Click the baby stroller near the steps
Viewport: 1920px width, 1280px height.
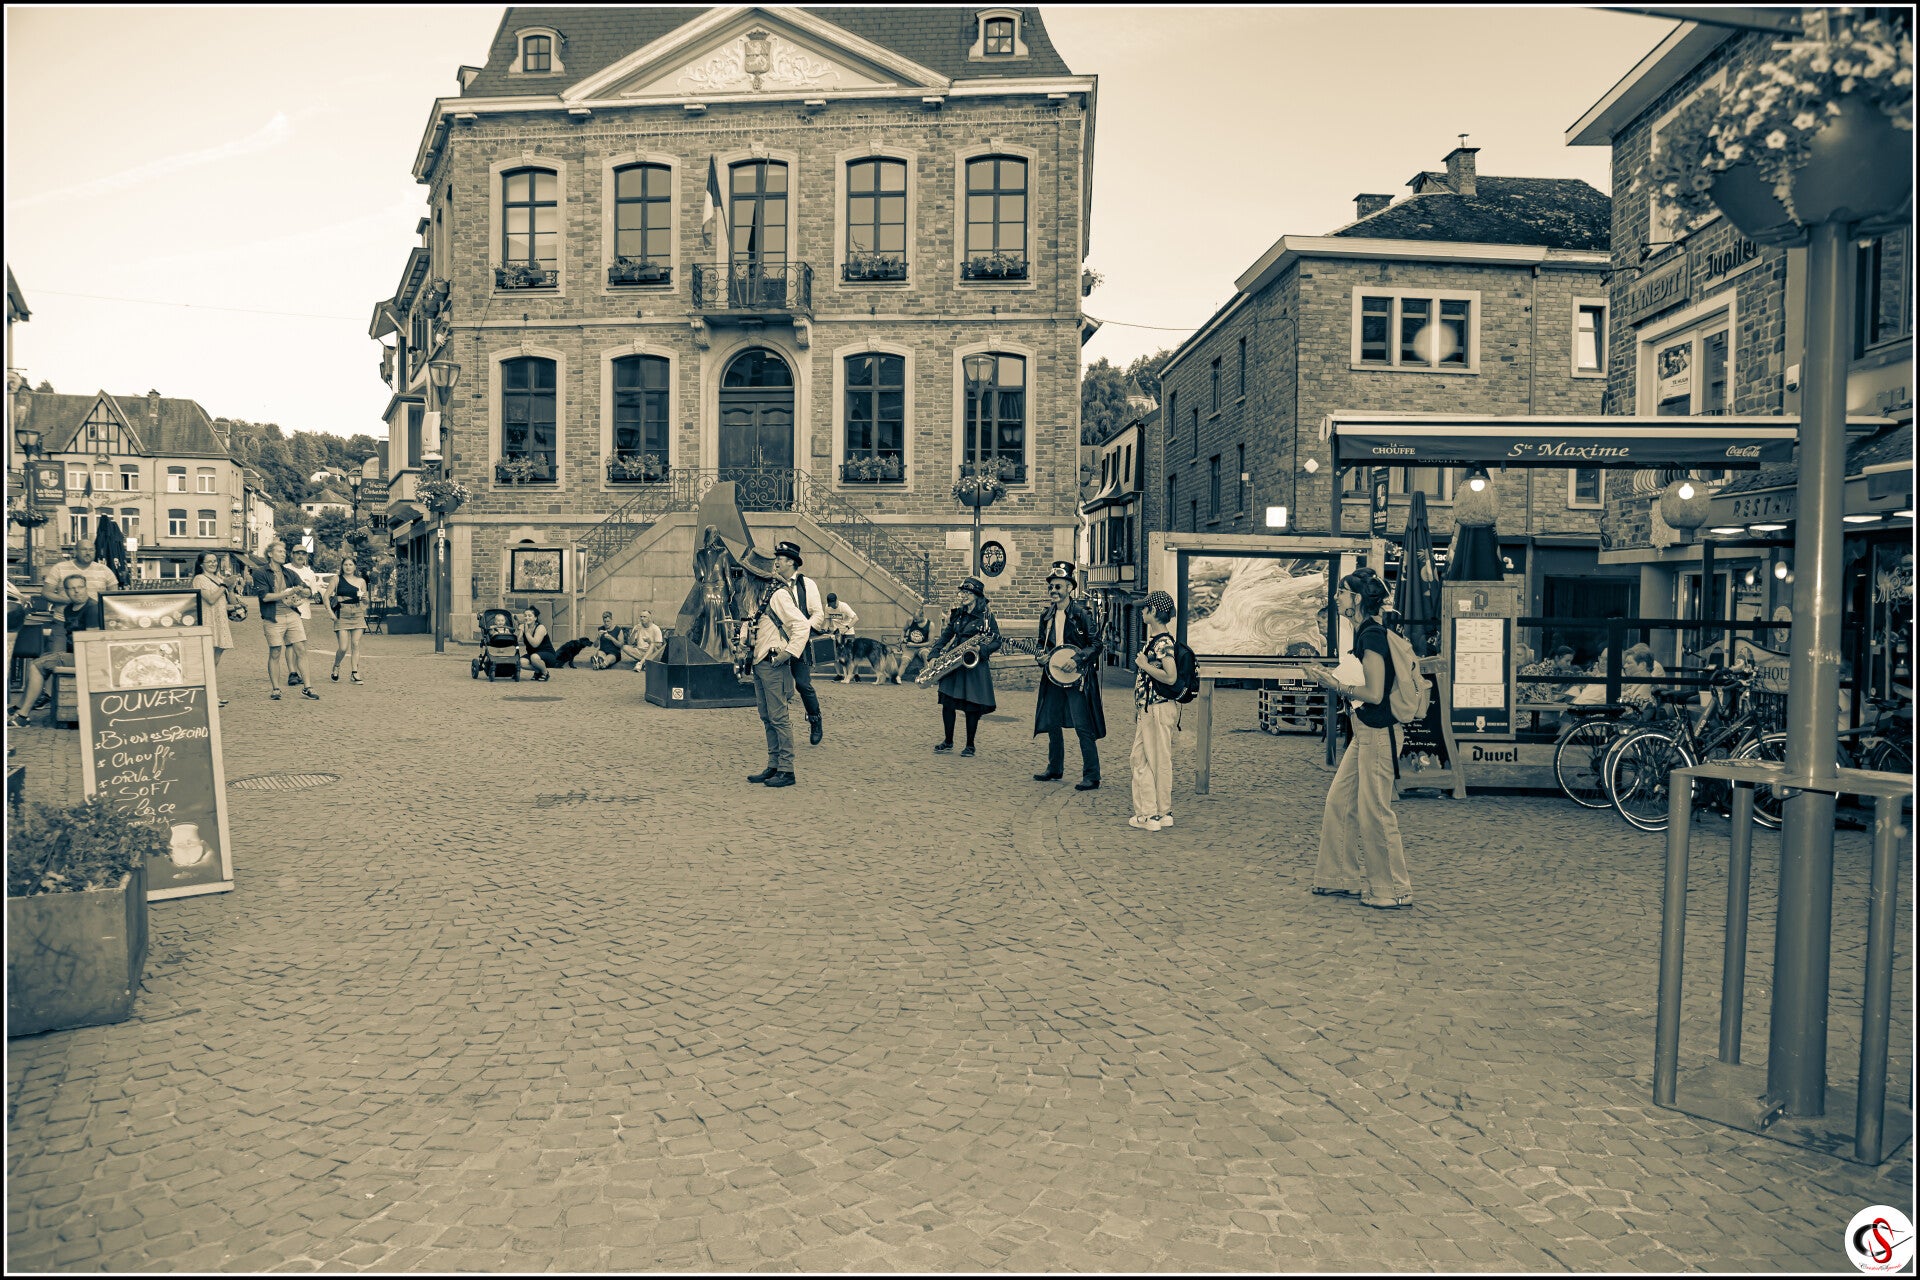(x=498, y=645)
